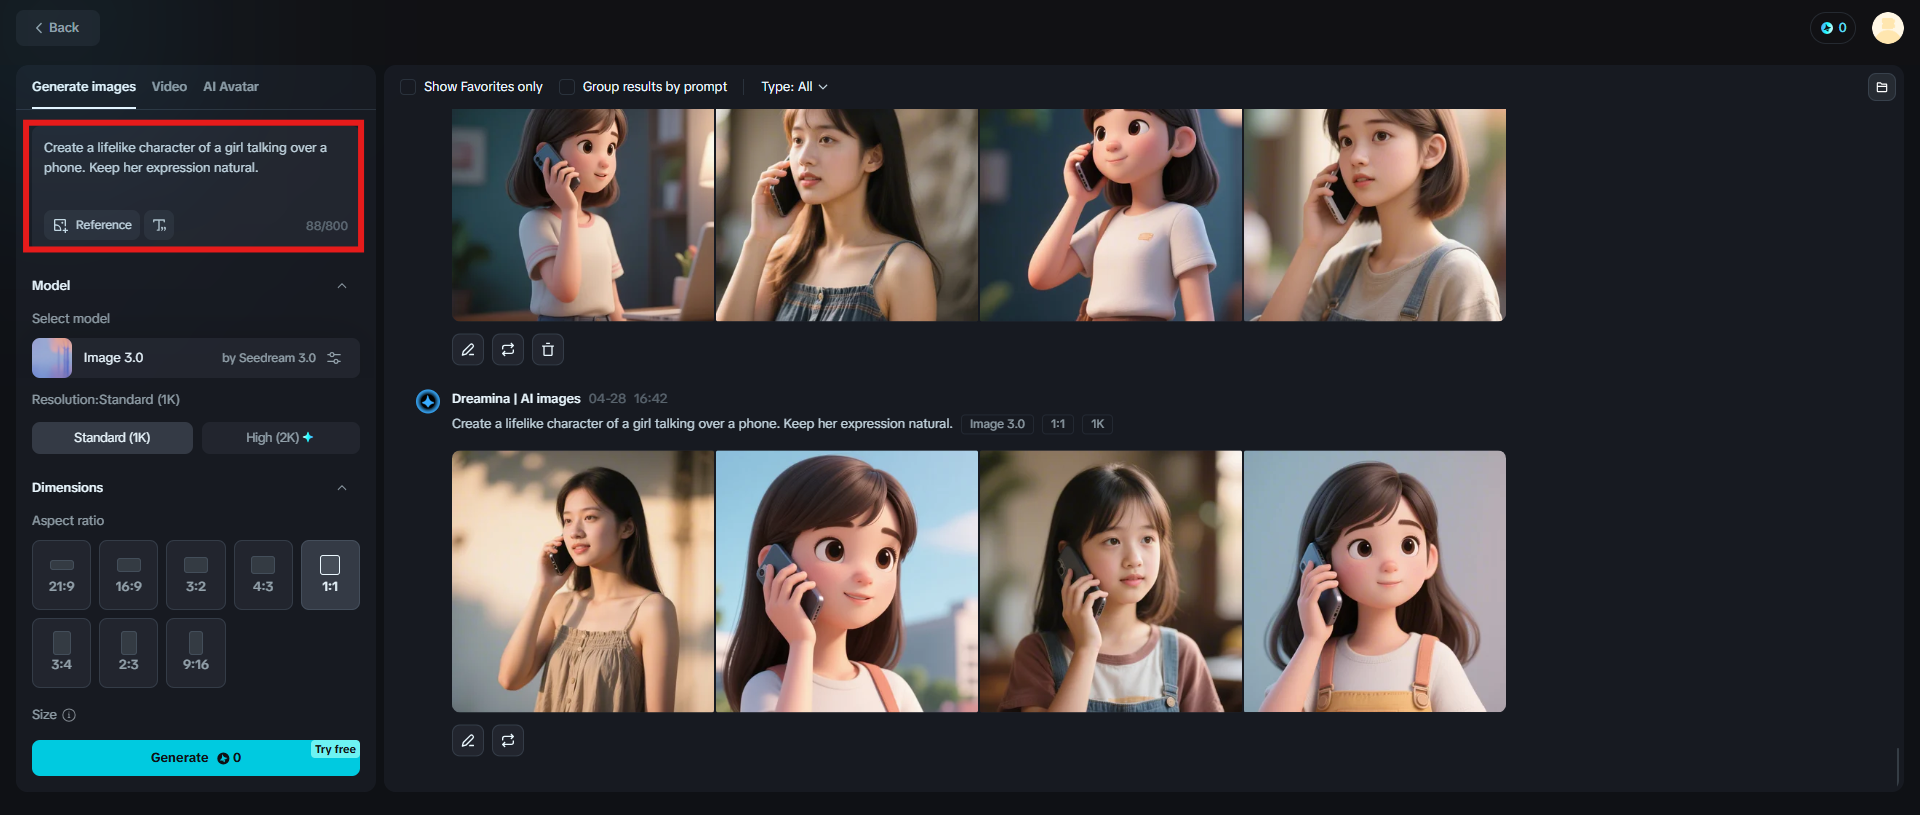This screenshot has height=815, width=1920.
Task: Open the Image 3.0 model selector
Action: [196, 358]
